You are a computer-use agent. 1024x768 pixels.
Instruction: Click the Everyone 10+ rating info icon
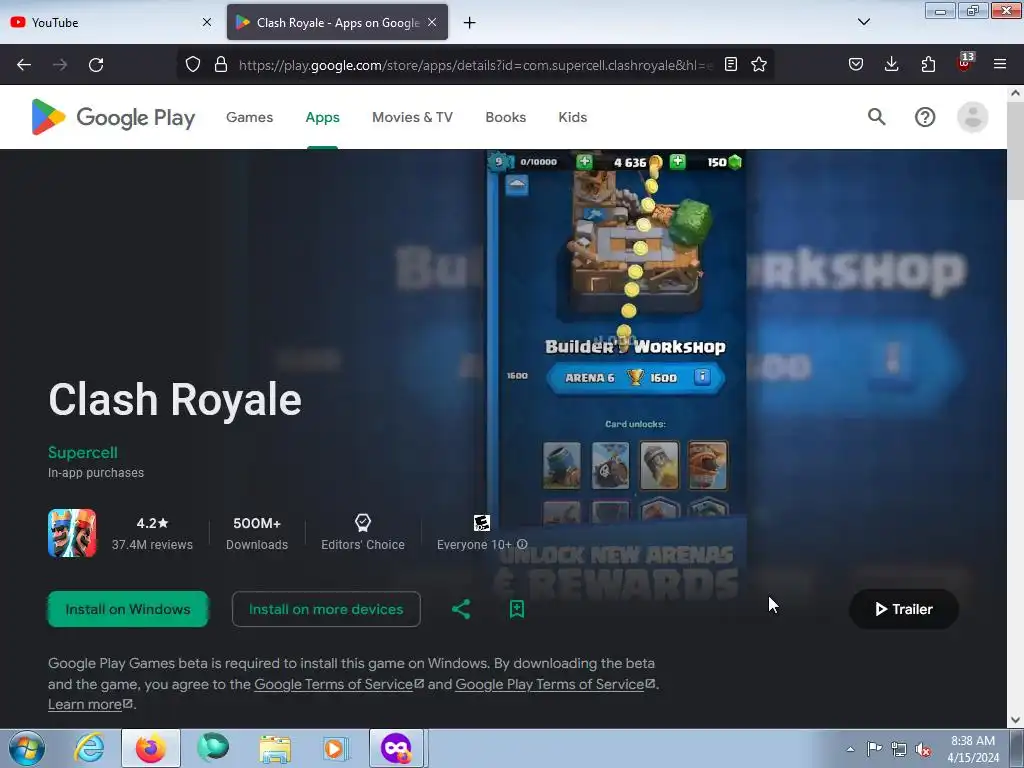point(522,544)
